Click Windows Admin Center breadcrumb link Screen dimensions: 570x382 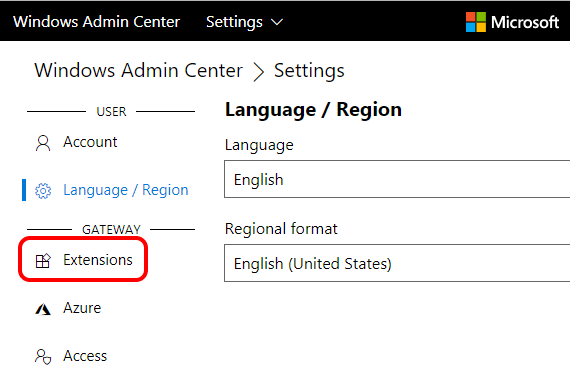coord(139,70)
